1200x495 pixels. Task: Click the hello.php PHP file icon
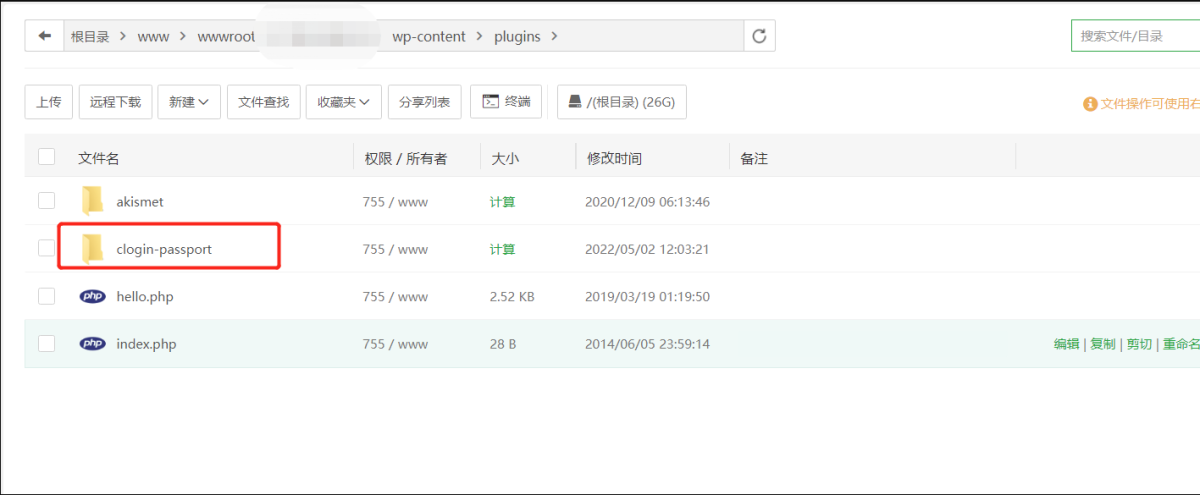pyautogui.click(x=92, y=296)
